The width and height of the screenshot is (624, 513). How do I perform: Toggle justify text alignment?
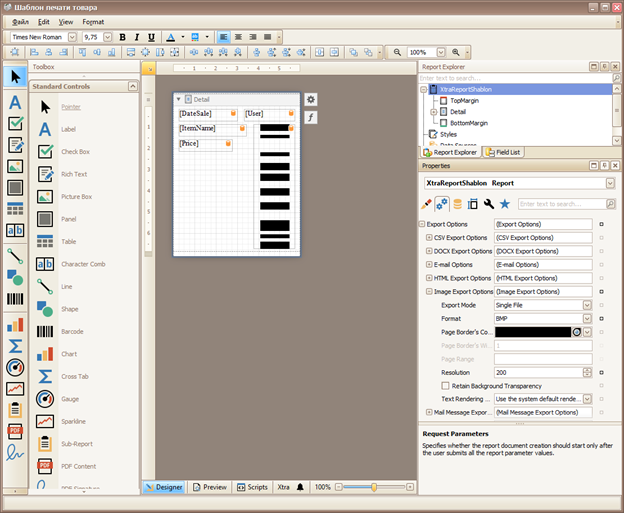coord(267,37)
